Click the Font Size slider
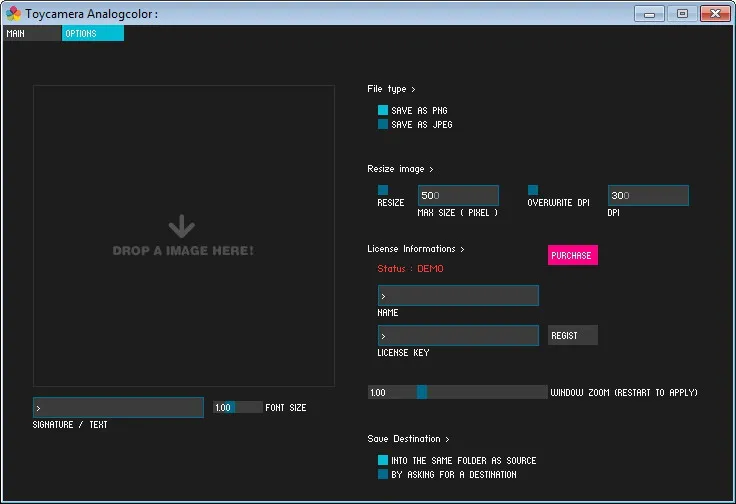This screenshot has height=504, width=736. pos(238,407)
